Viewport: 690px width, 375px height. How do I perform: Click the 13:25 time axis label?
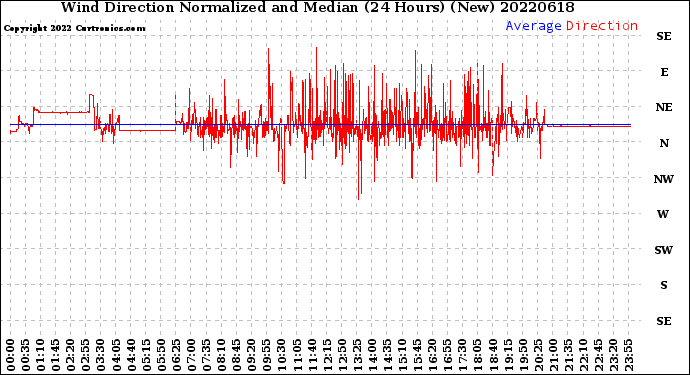[x=357, y=355]
